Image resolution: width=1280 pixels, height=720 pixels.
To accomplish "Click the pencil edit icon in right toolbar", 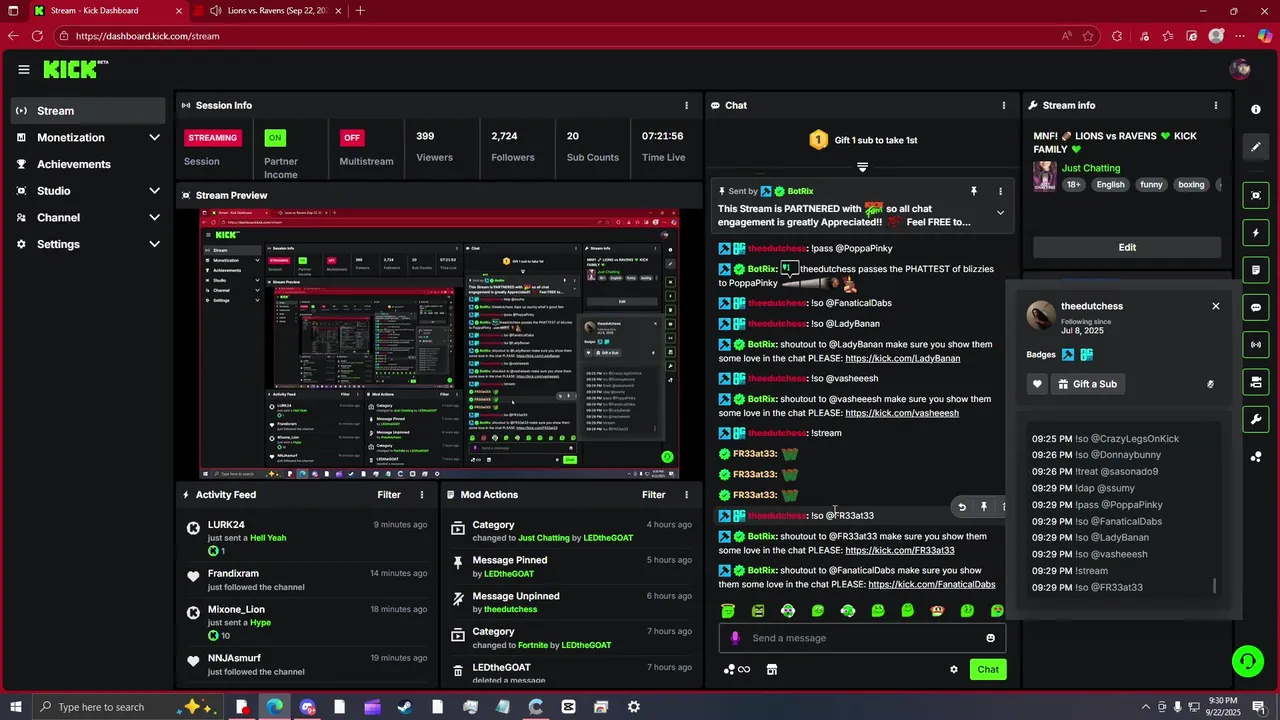I will 1256,147.
